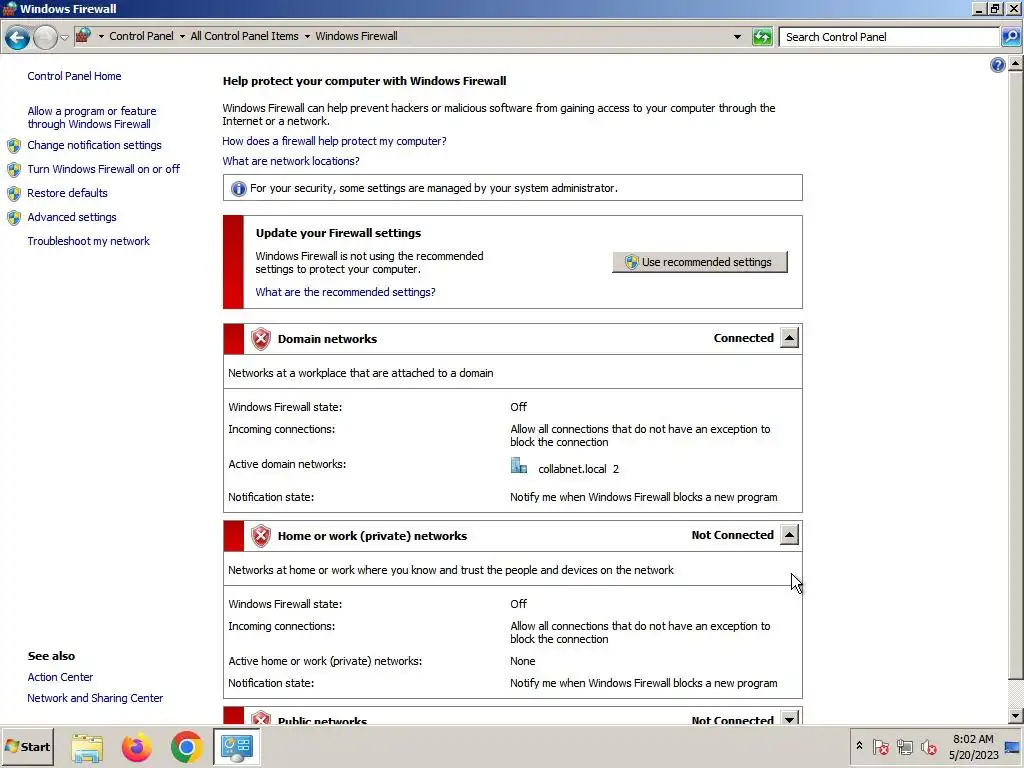This screenshot has width=1024, height=768.
Task: Open Troubleshoot my network link
Action: tap(89, 242)
